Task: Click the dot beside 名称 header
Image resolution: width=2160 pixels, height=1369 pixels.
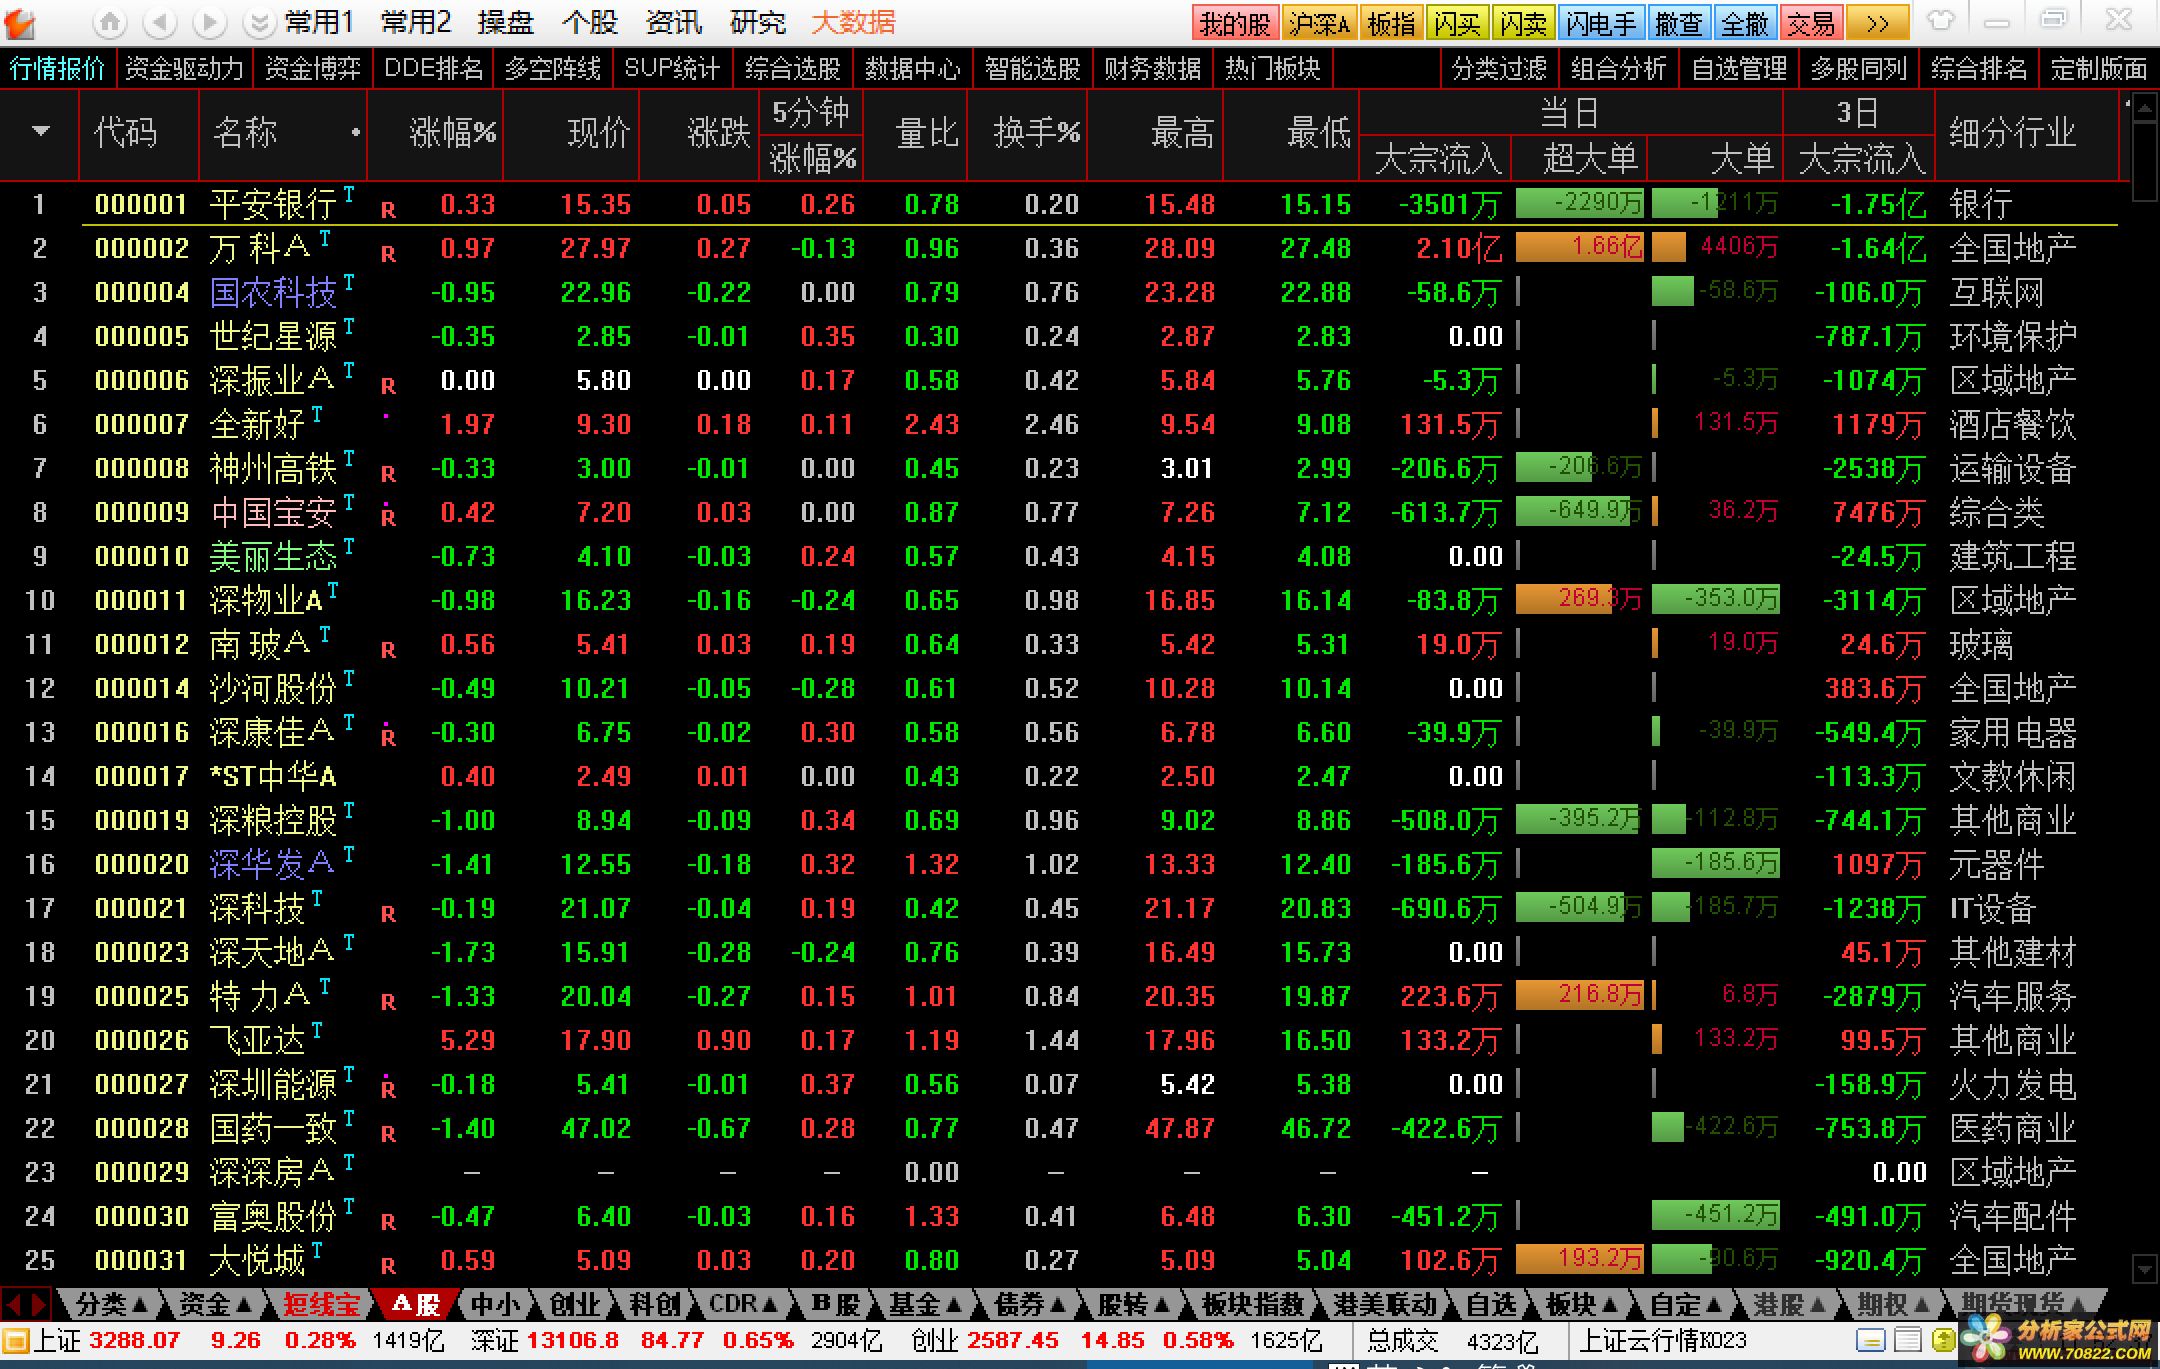Action: point(355,132)
